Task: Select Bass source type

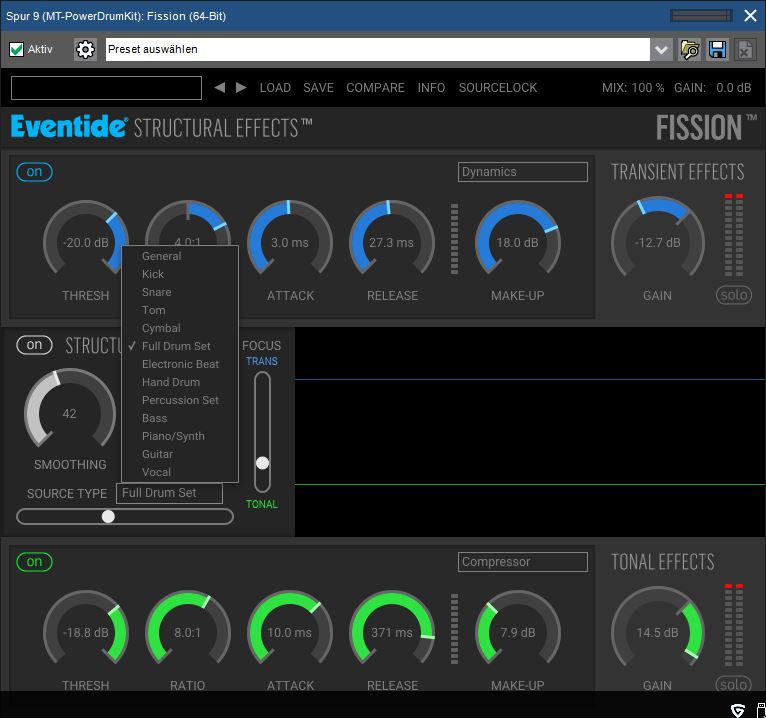Action: (x=180, y=418)
